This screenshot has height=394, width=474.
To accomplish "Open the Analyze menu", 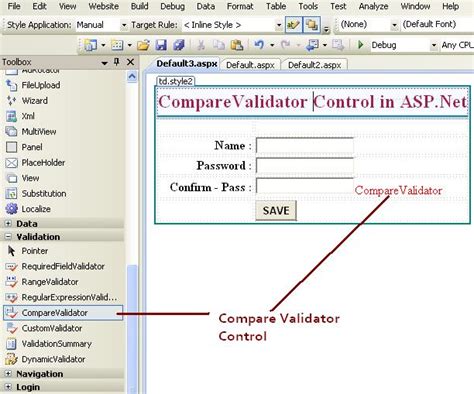I will pyautogui.click(x=373, y=6).
